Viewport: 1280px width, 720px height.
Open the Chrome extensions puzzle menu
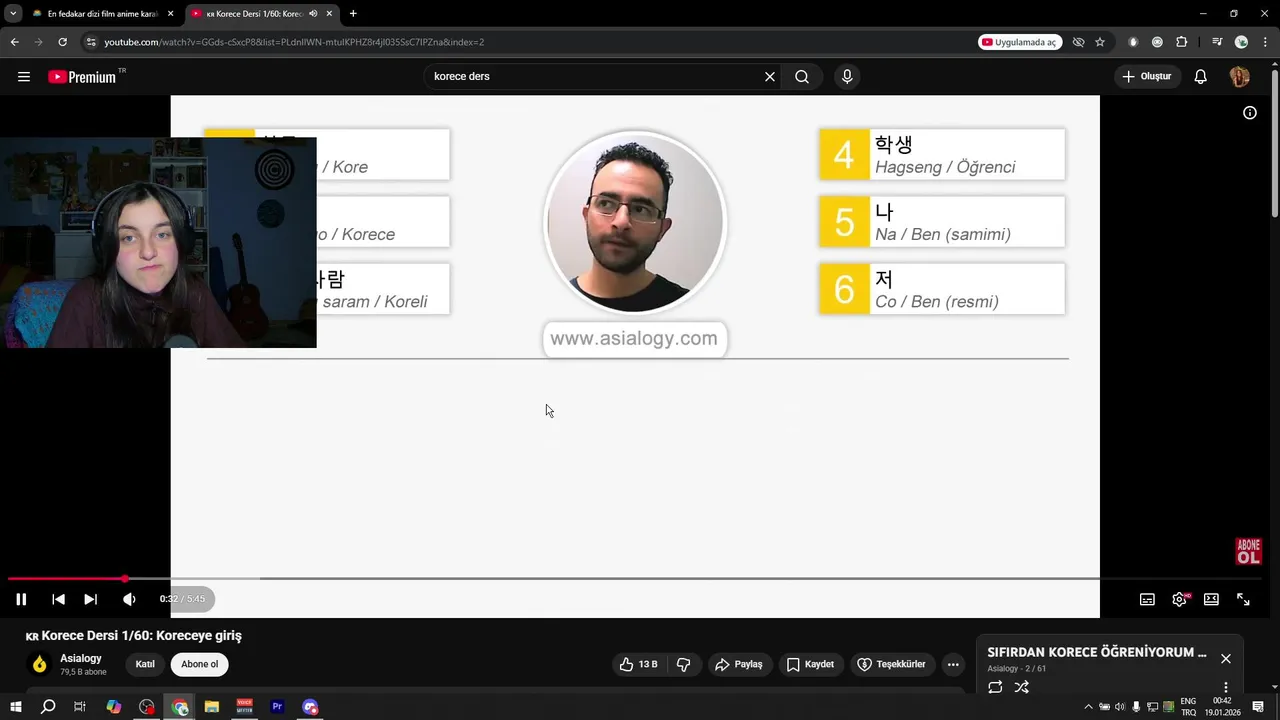[1181, 42]
